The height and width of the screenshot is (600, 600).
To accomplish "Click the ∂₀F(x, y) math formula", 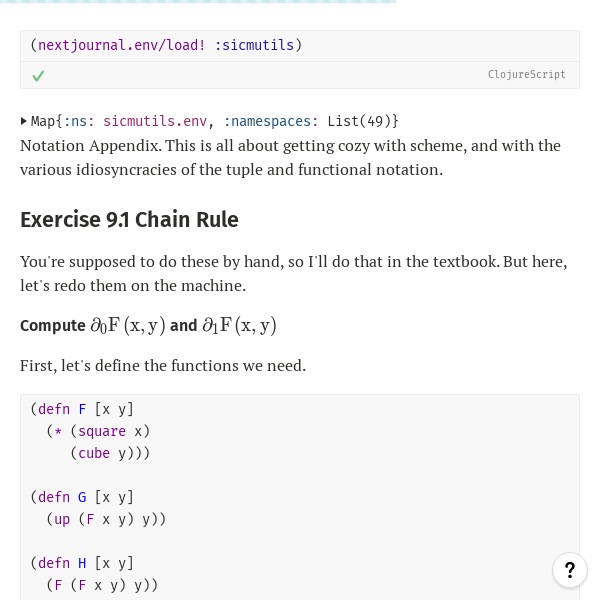I will (x=128, y=326).
